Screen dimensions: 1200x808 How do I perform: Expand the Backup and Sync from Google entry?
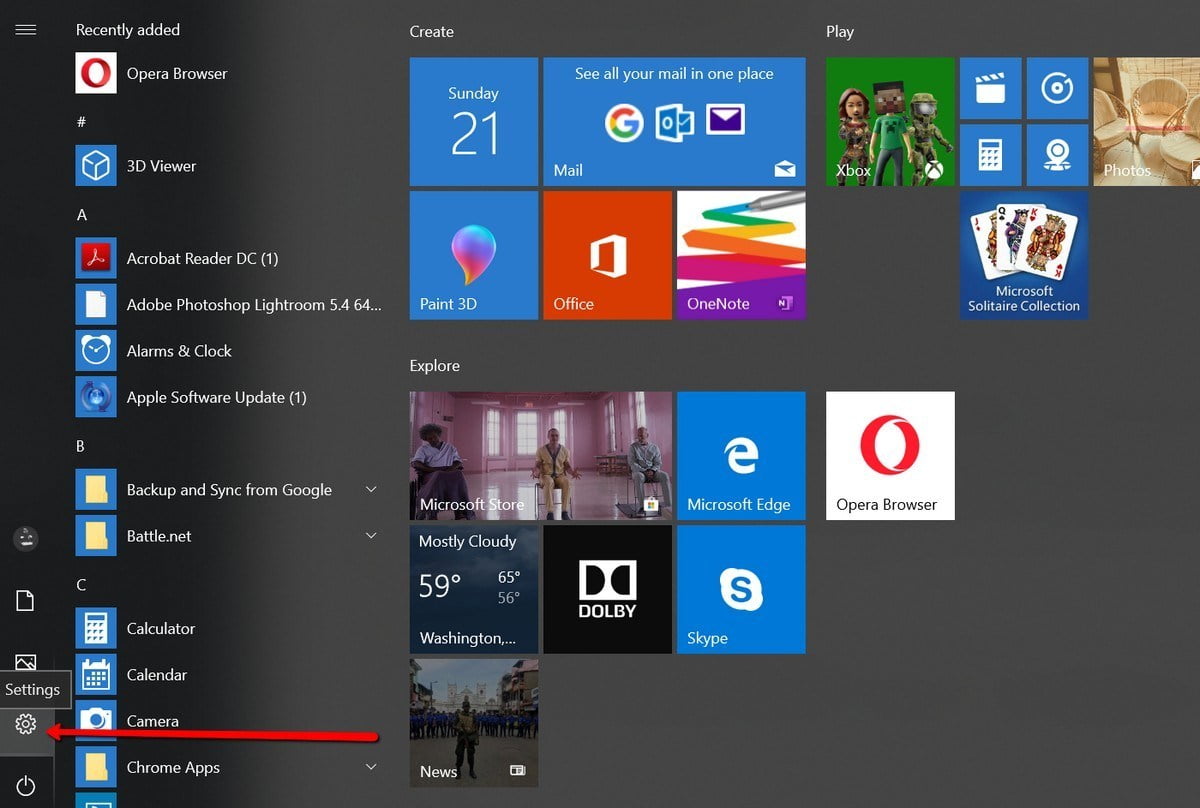click(x=371, y=489)
